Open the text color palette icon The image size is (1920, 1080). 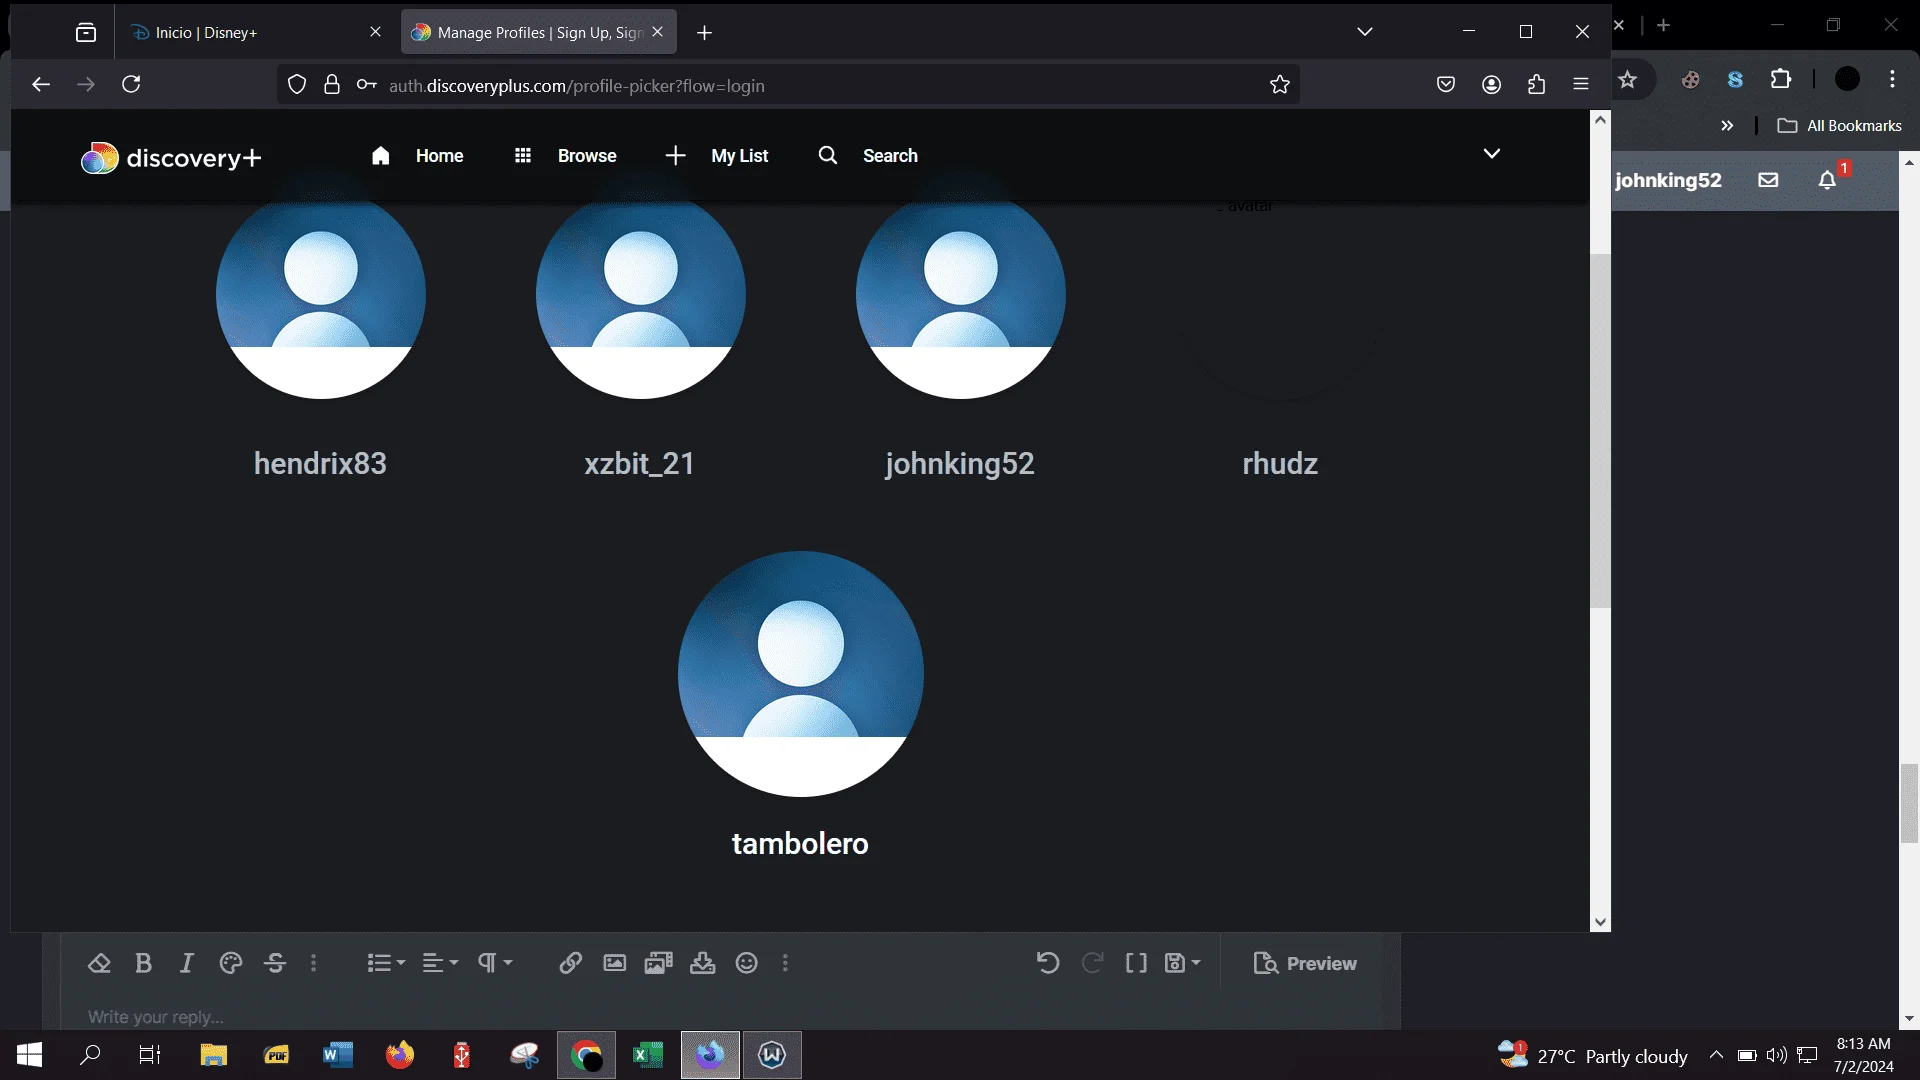pyautogui.click(x=231, y=963)
